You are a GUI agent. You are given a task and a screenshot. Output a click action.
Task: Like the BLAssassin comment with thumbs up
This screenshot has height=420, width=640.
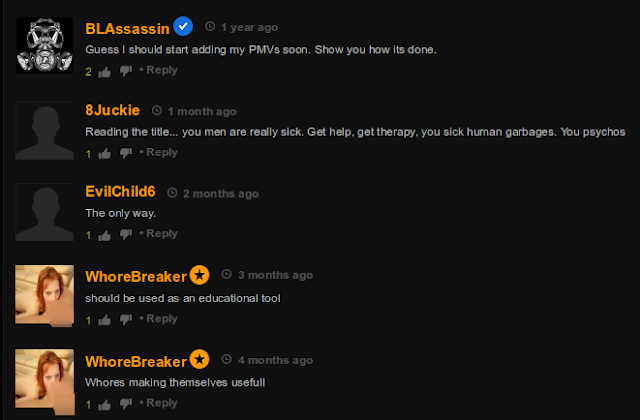(104, 72)
